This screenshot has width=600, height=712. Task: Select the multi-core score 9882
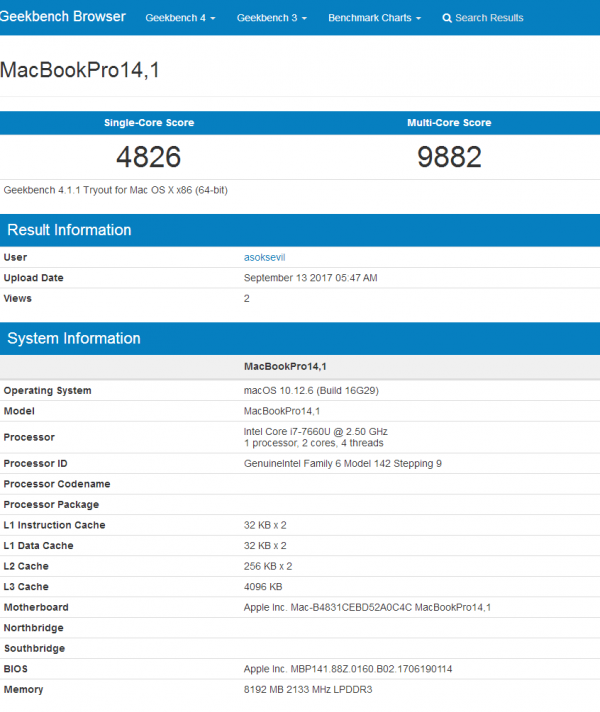tap(449, 157)
